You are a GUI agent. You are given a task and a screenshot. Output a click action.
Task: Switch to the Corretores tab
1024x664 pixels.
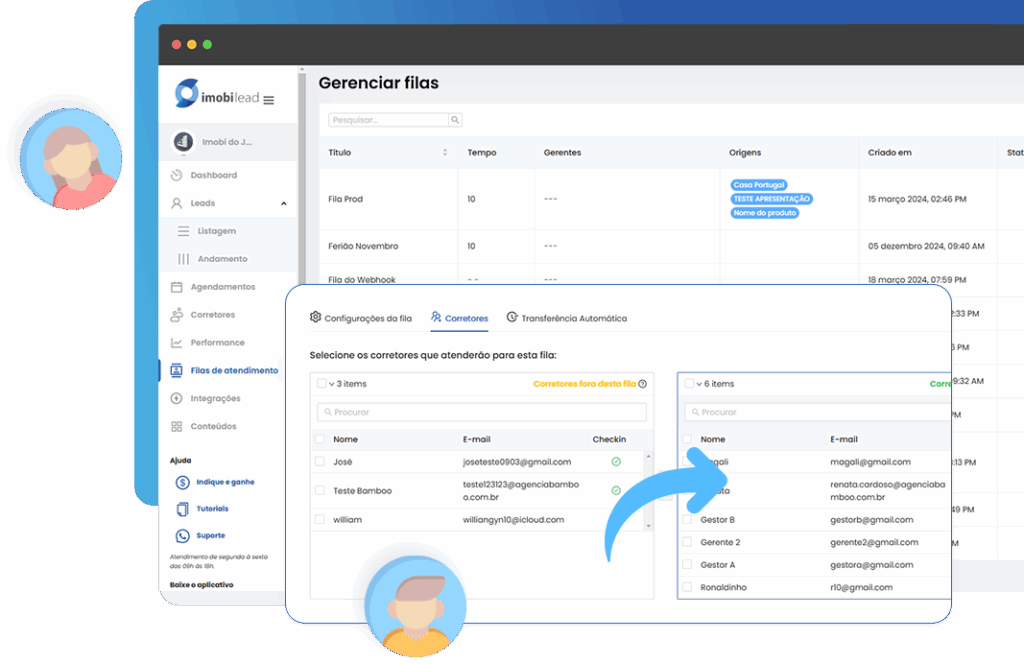pyautogui.click(x=459, y=319)
